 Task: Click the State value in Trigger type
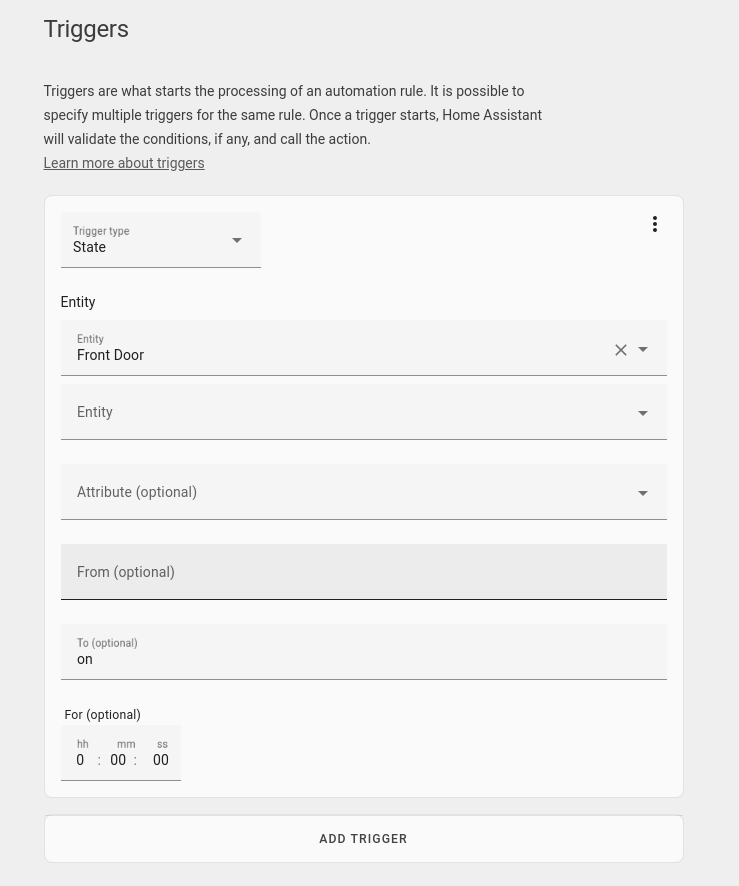tap(89, 247)
